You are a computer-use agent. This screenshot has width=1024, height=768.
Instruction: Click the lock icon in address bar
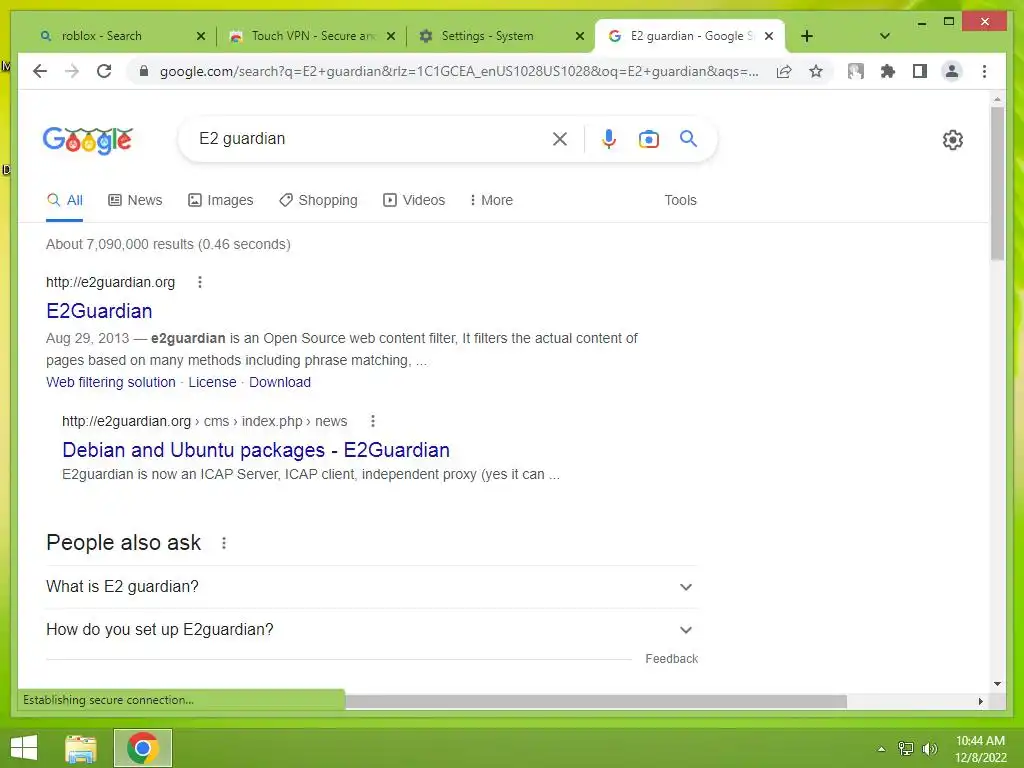coord(144,71)
